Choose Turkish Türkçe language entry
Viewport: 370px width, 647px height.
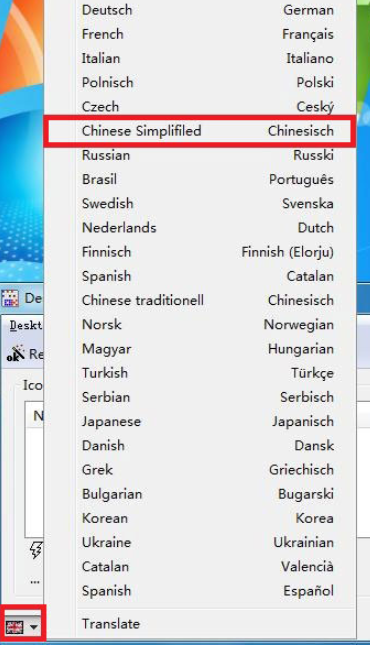200,373
